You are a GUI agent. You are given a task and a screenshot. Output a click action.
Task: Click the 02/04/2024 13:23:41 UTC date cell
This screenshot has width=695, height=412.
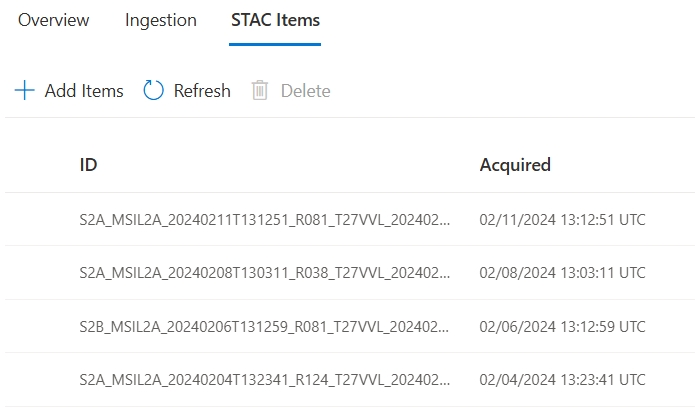[x=562, y=380]
